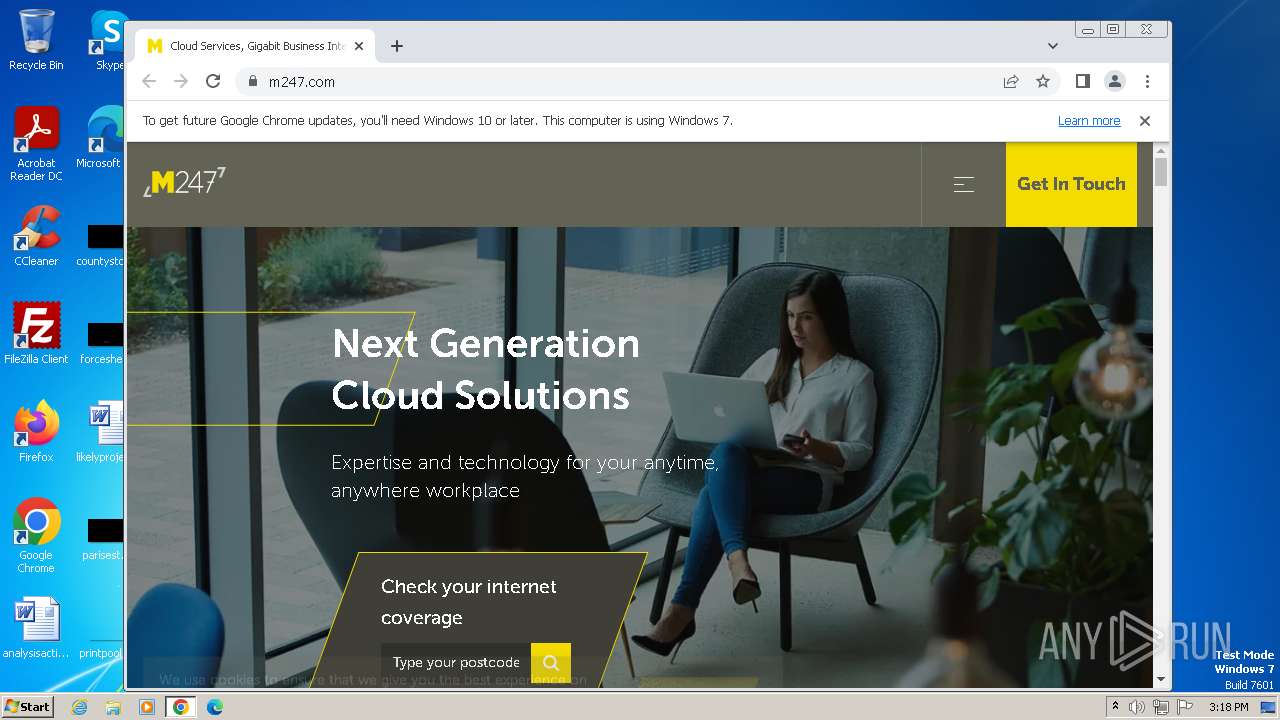Click the yellow postcode search button
The image size is (1280, 720).
551,662
